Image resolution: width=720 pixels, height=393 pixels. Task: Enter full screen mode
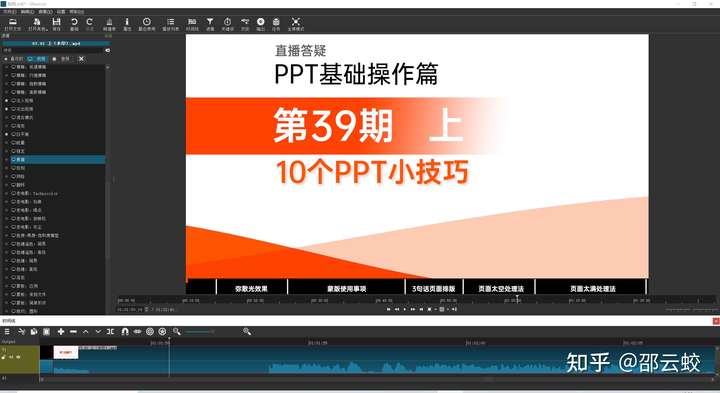[296, 24]
